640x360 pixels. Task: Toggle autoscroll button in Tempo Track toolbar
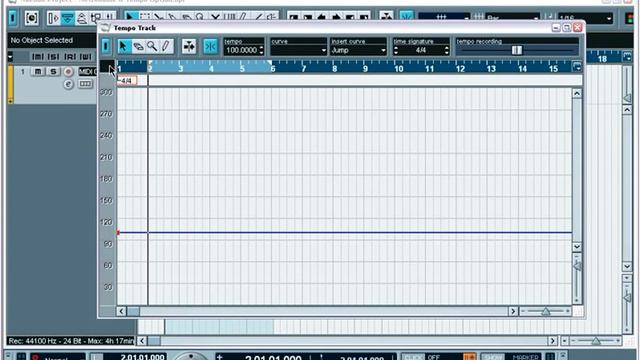pos(189,47)
